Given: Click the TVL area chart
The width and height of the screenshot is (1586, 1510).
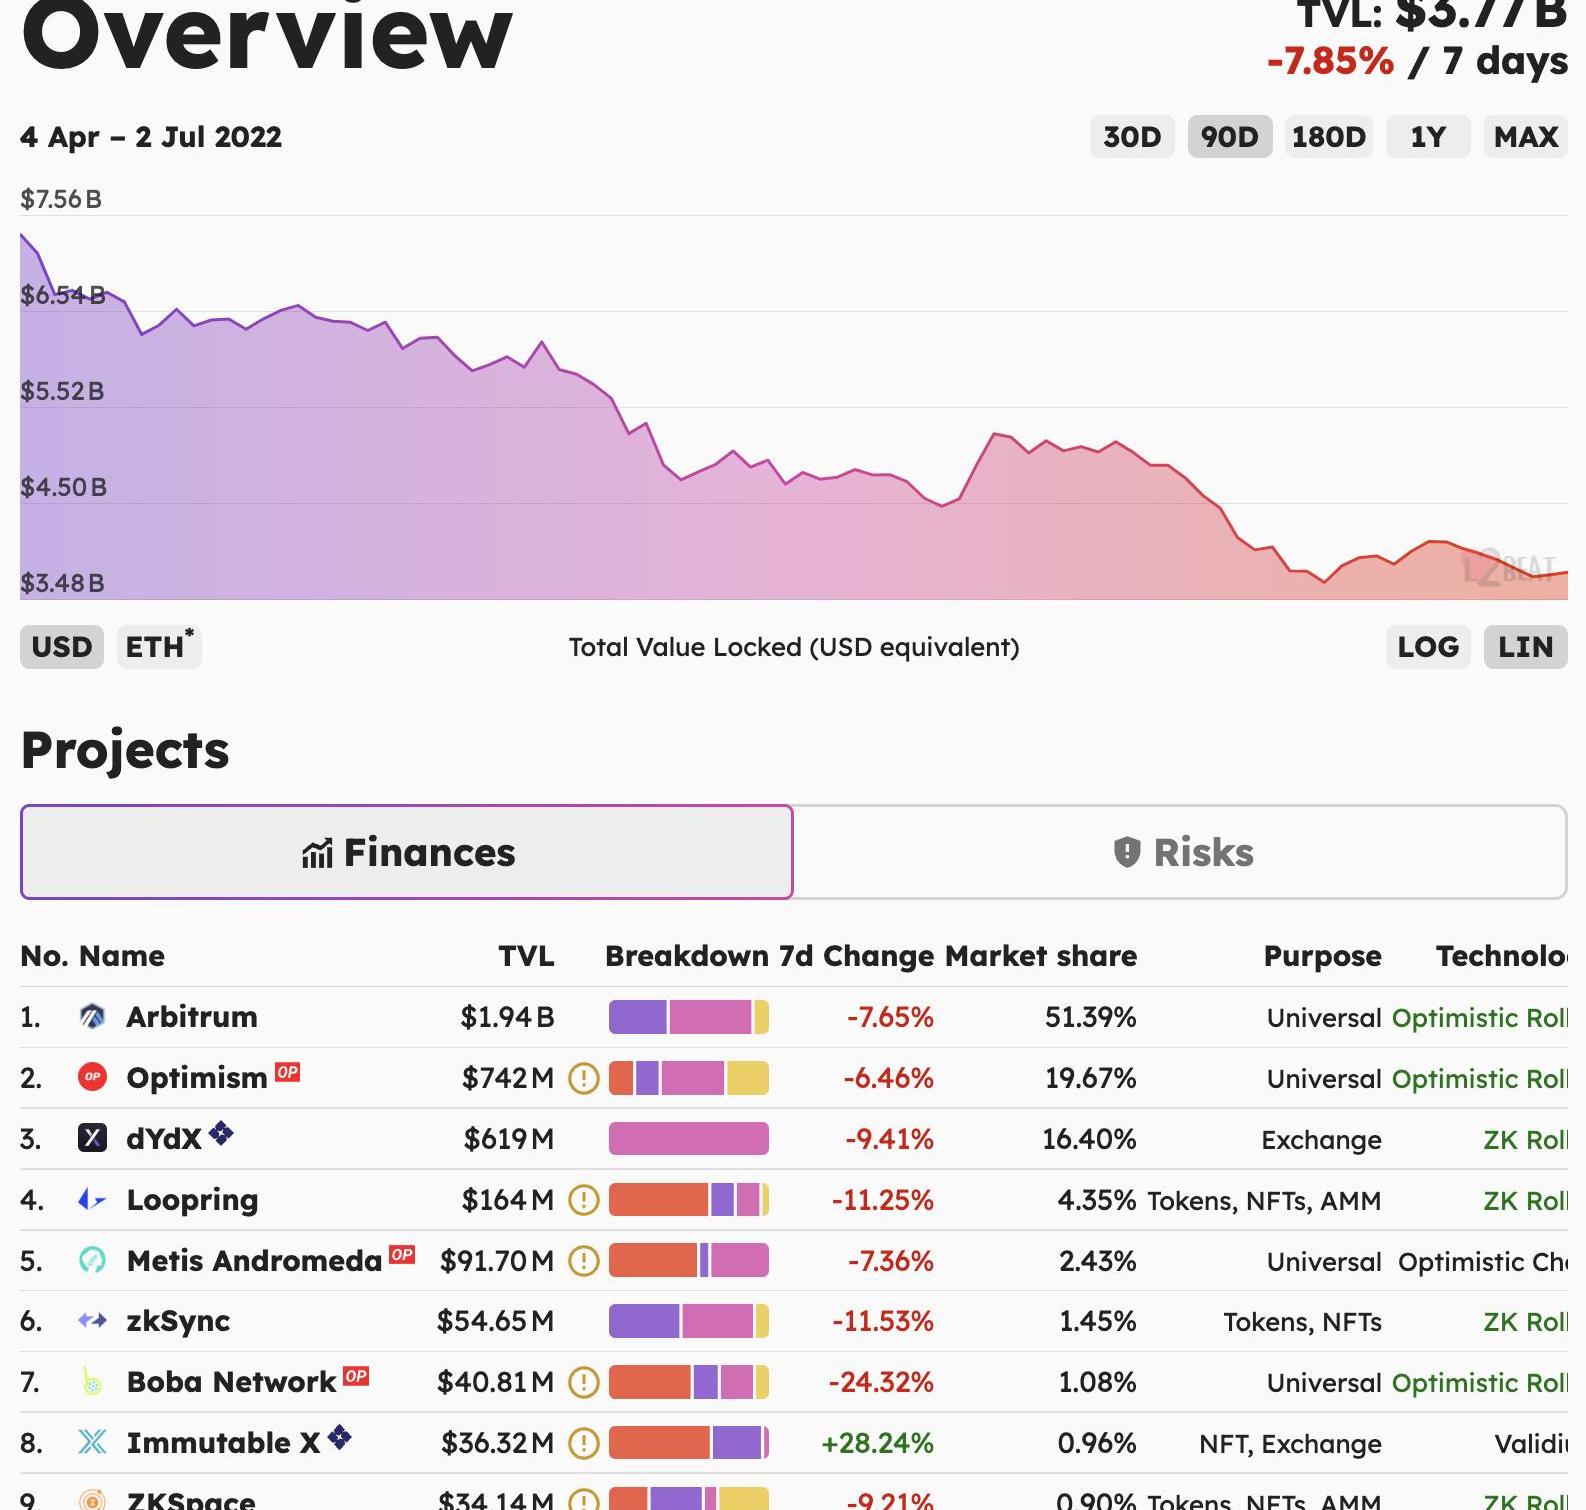Looking at the screenshot, I should pyautogui.click(x=794, y=407).
